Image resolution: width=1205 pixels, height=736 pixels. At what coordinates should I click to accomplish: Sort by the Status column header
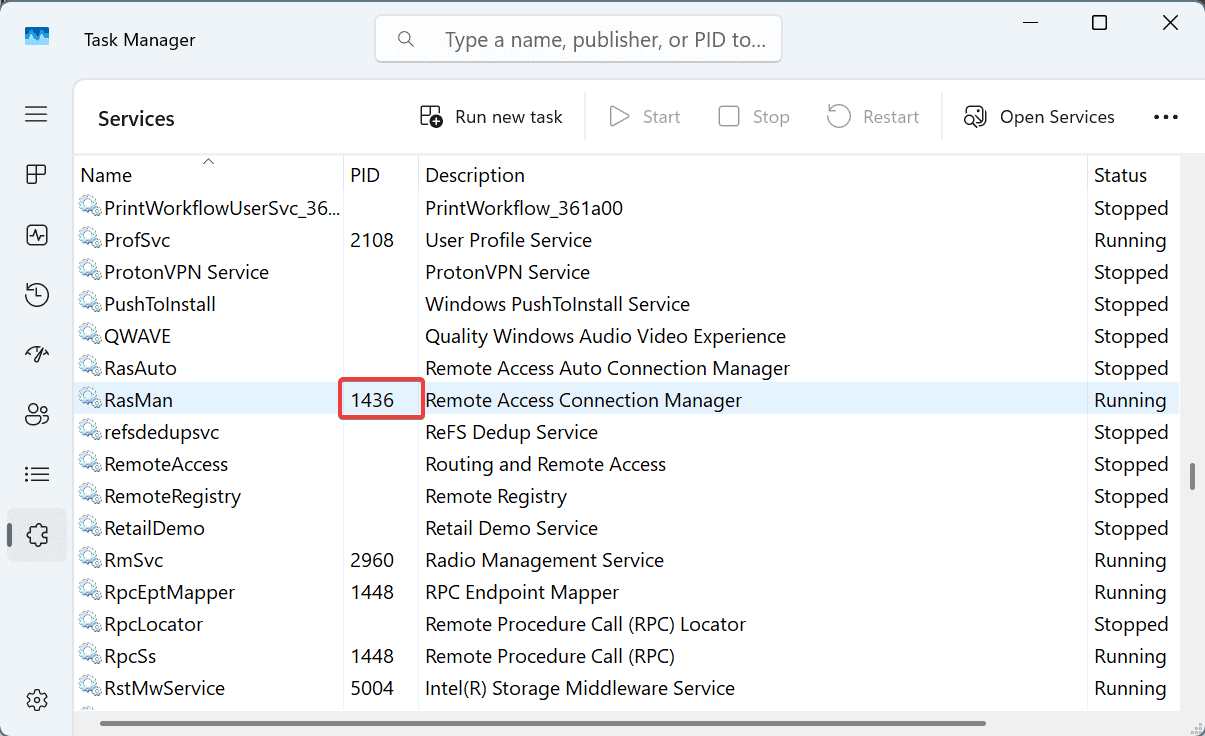[1133, 174]
